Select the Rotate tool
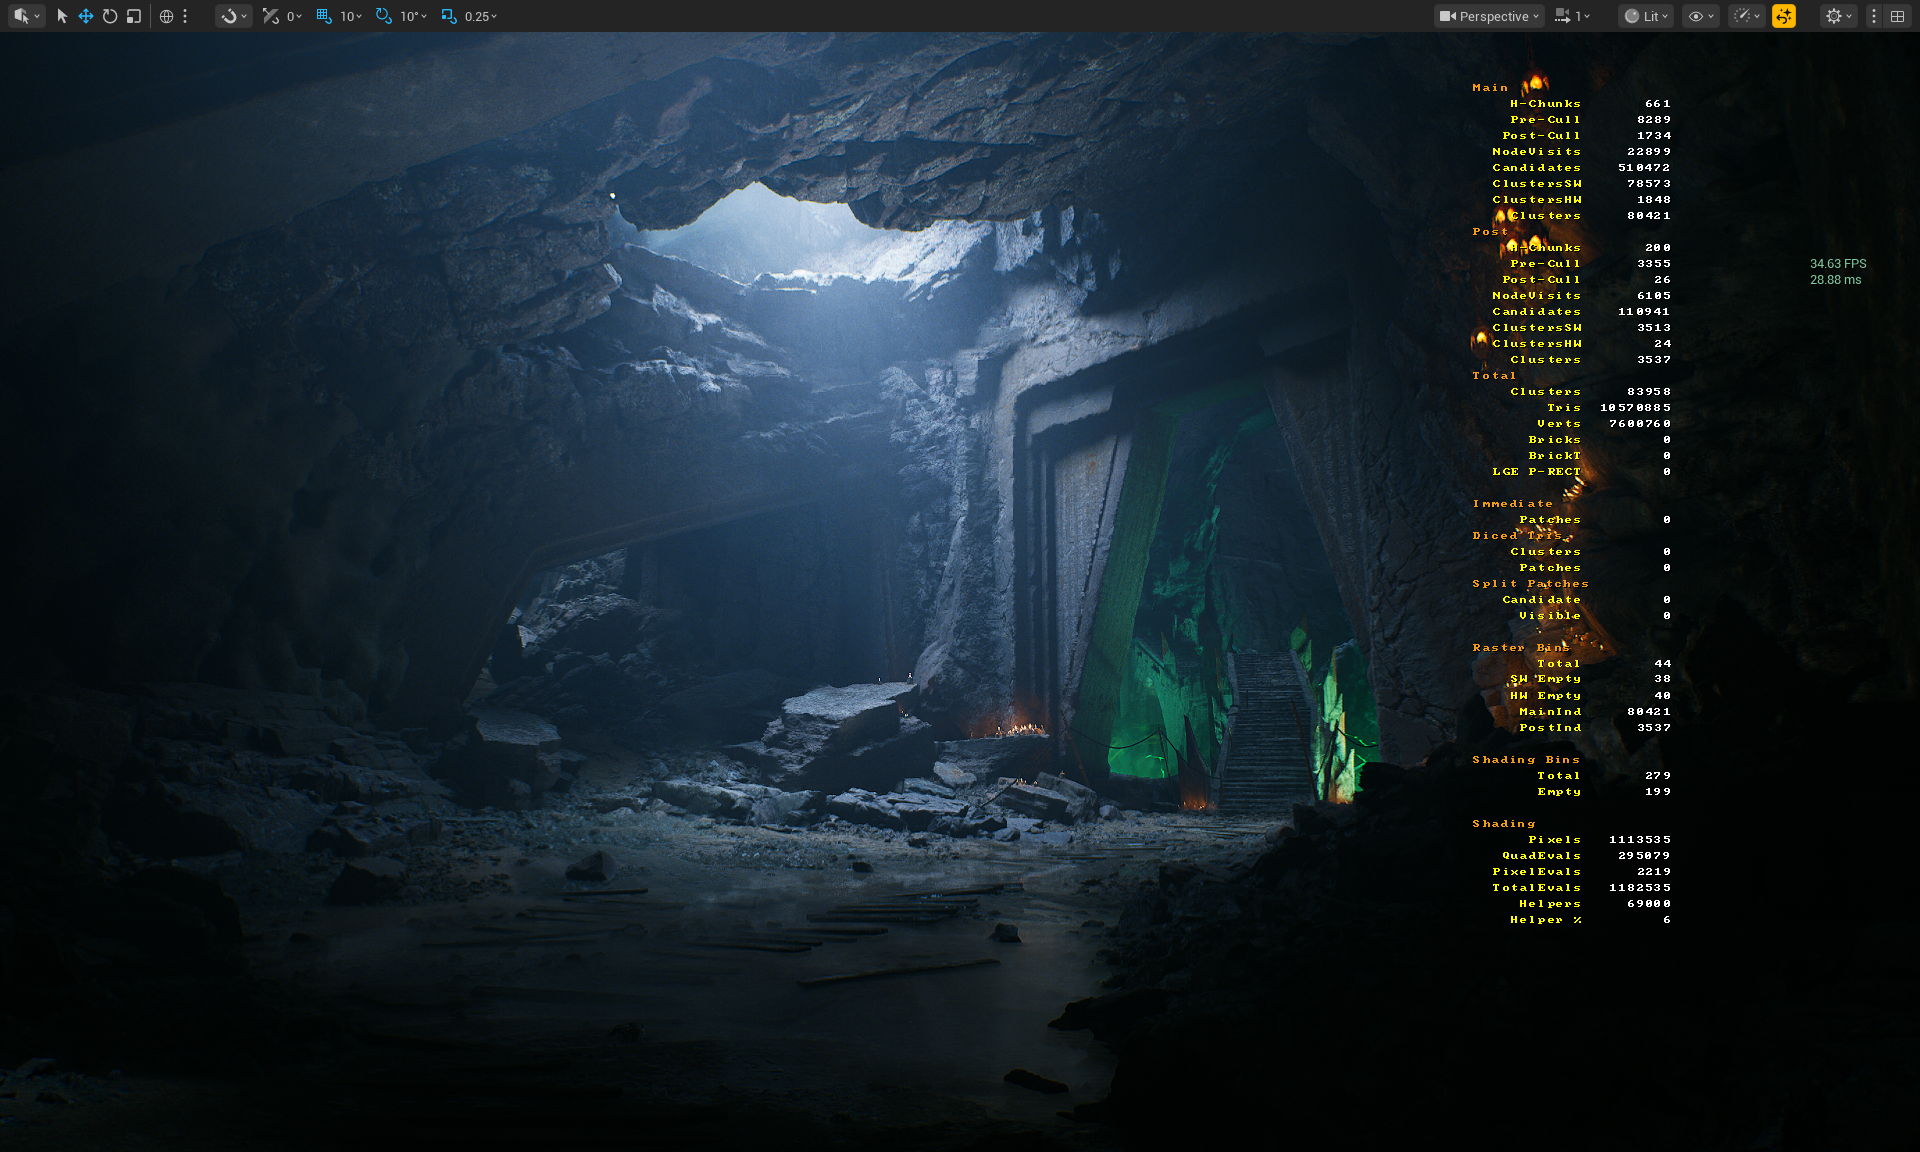Viewport: 1920px width, 1152px height. 109,16
